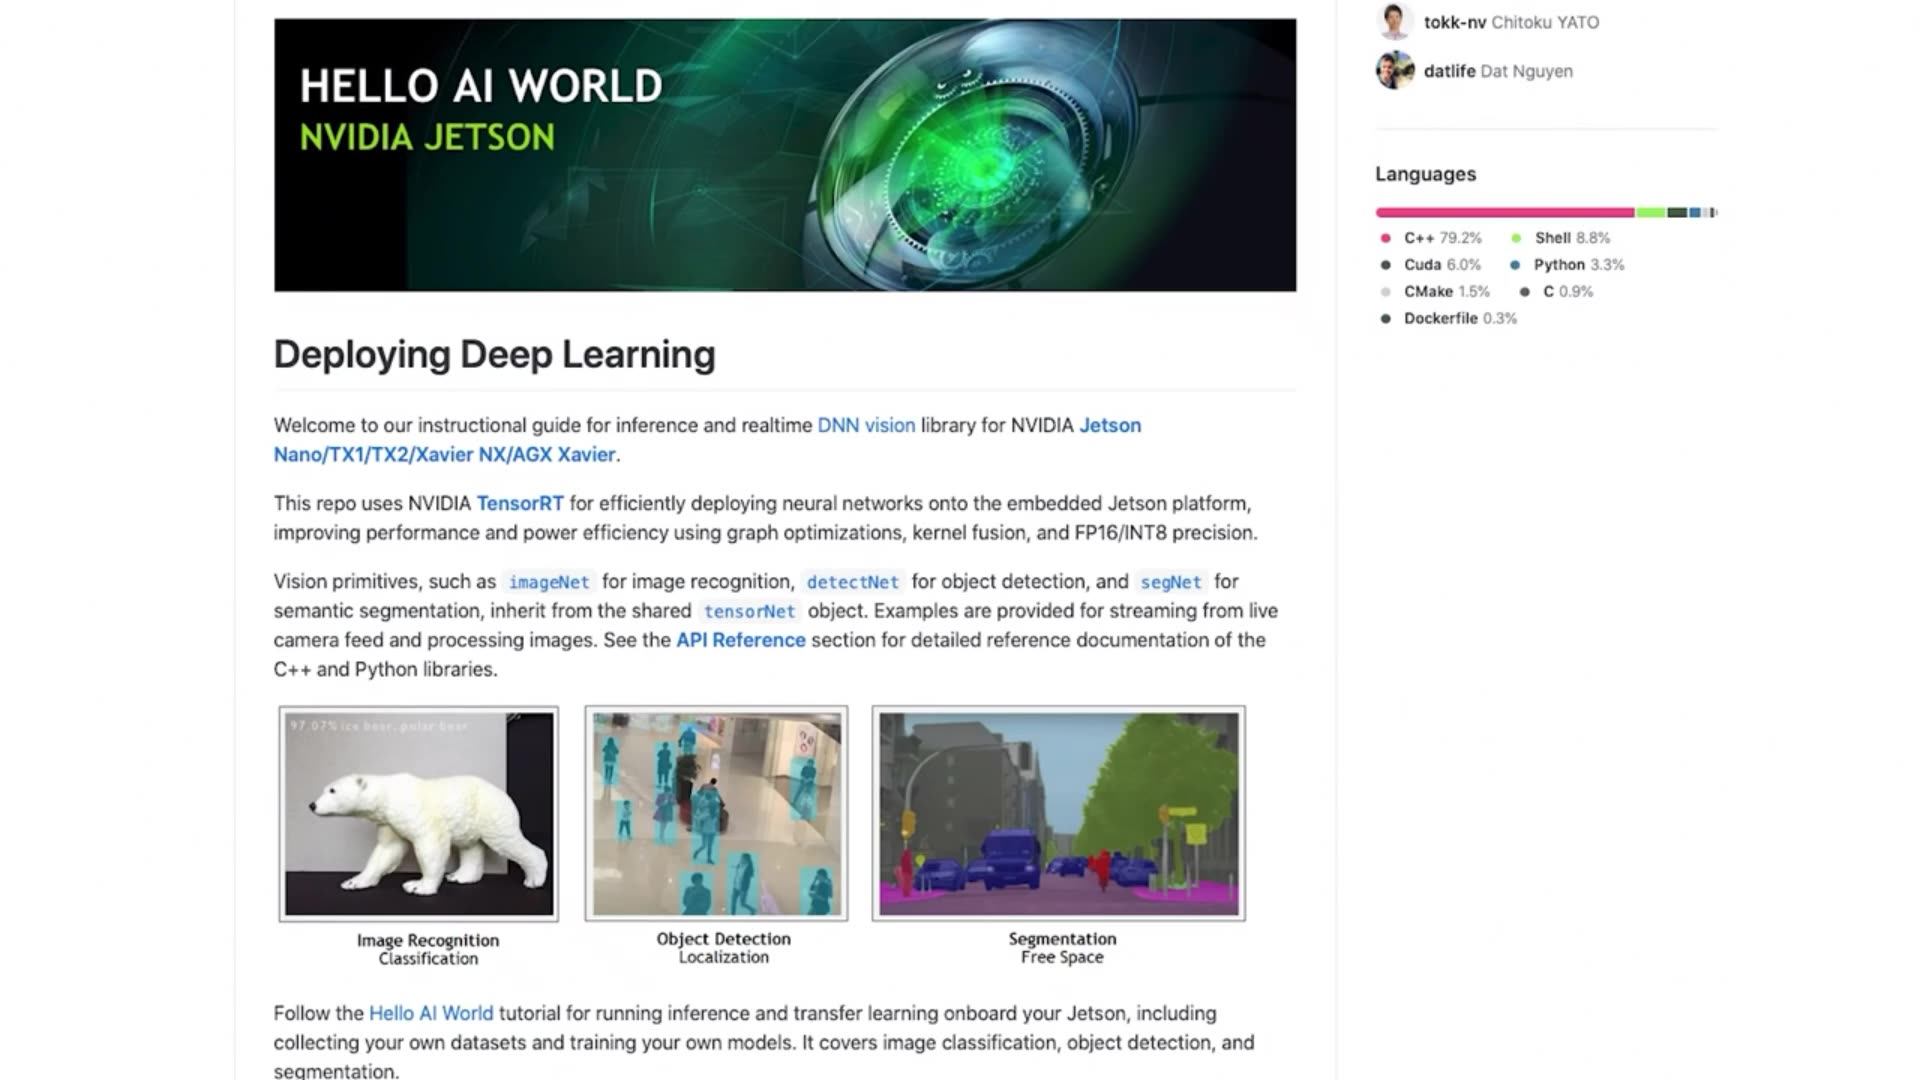Open the polar bear image recognition thumbnail
Viewport: 1920px width, 1080px height.
point(418,813)
